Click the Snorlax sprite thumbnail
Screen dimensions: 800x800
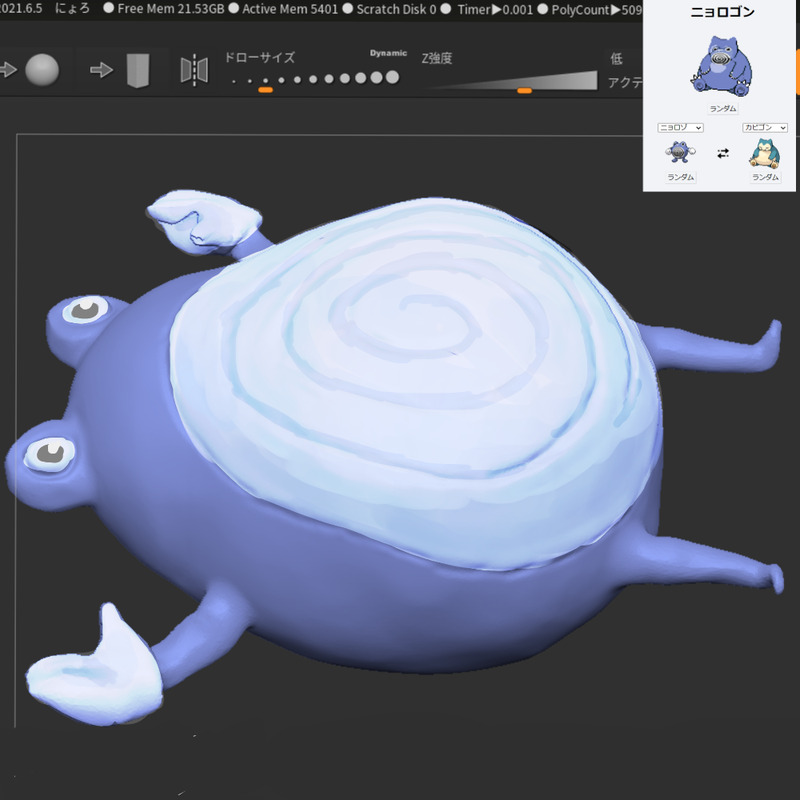click(764, 152)
